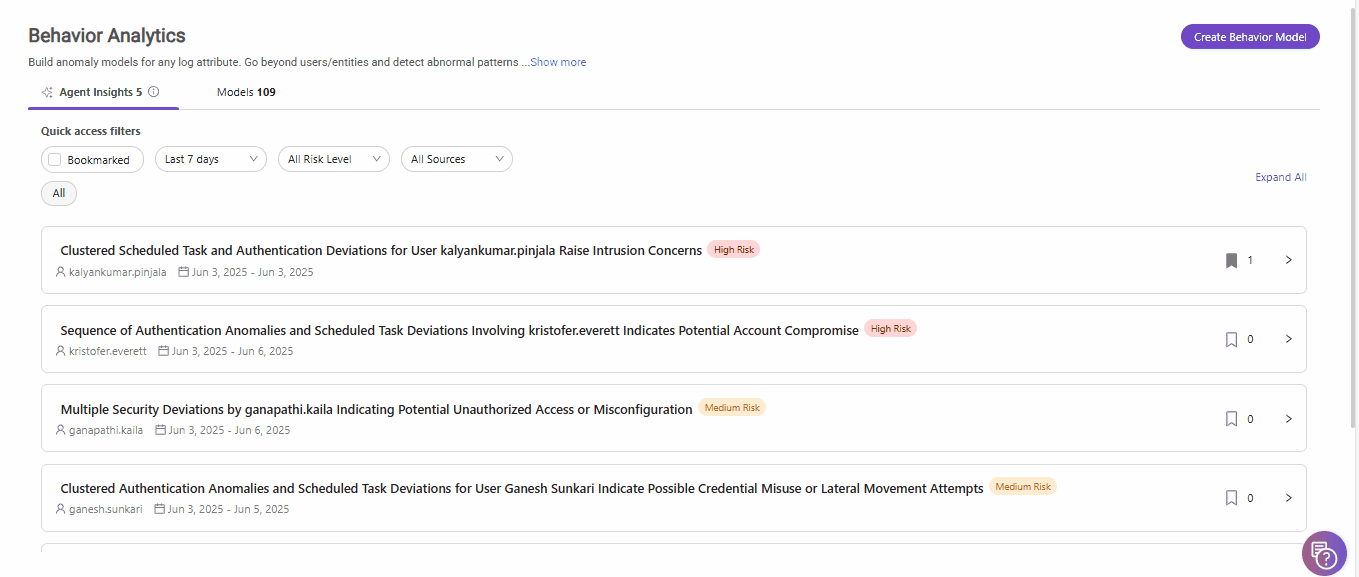This screenshot has width=1359, height=577.
Task: Bookmark the kristofer.everett account compromise insight
Action: coord(1231,339)
